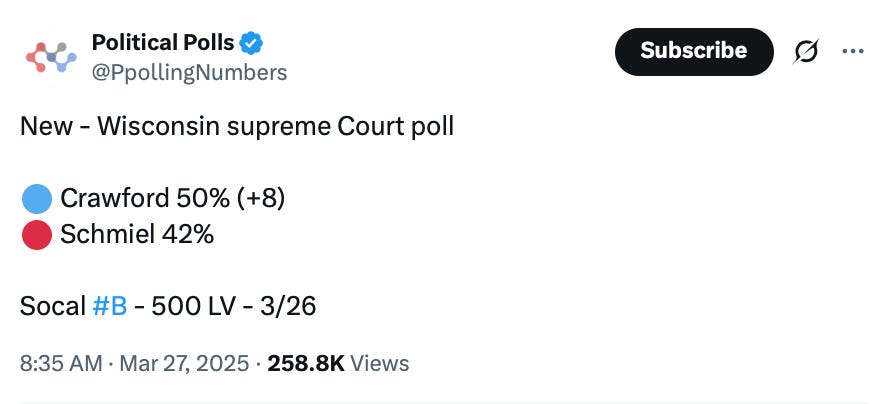Click the '500 LV - 3/26' text
Image resolution: width=892 pixels, height=404 pixels.
[x=234, y=307]
